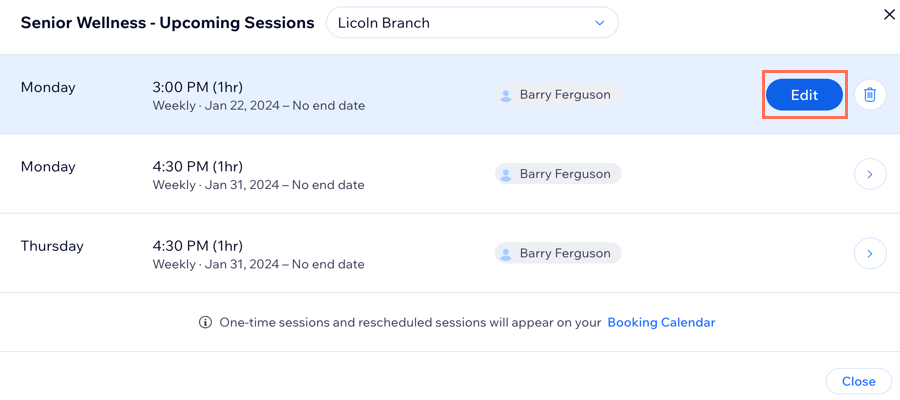Delete the Monday 3:00 PM session via trash icon
The height and width of the screenshot is (400, 900).
click(x=870, y=95)
